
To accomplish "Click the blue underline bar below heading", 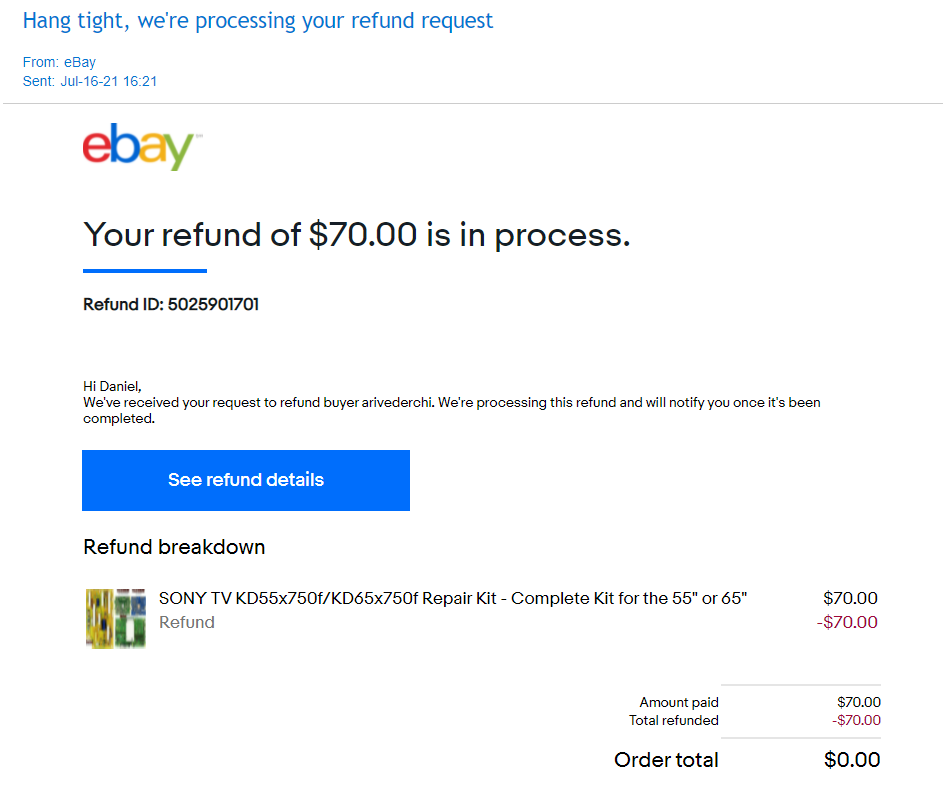I will pyautogui.click(x=145, y=270).
